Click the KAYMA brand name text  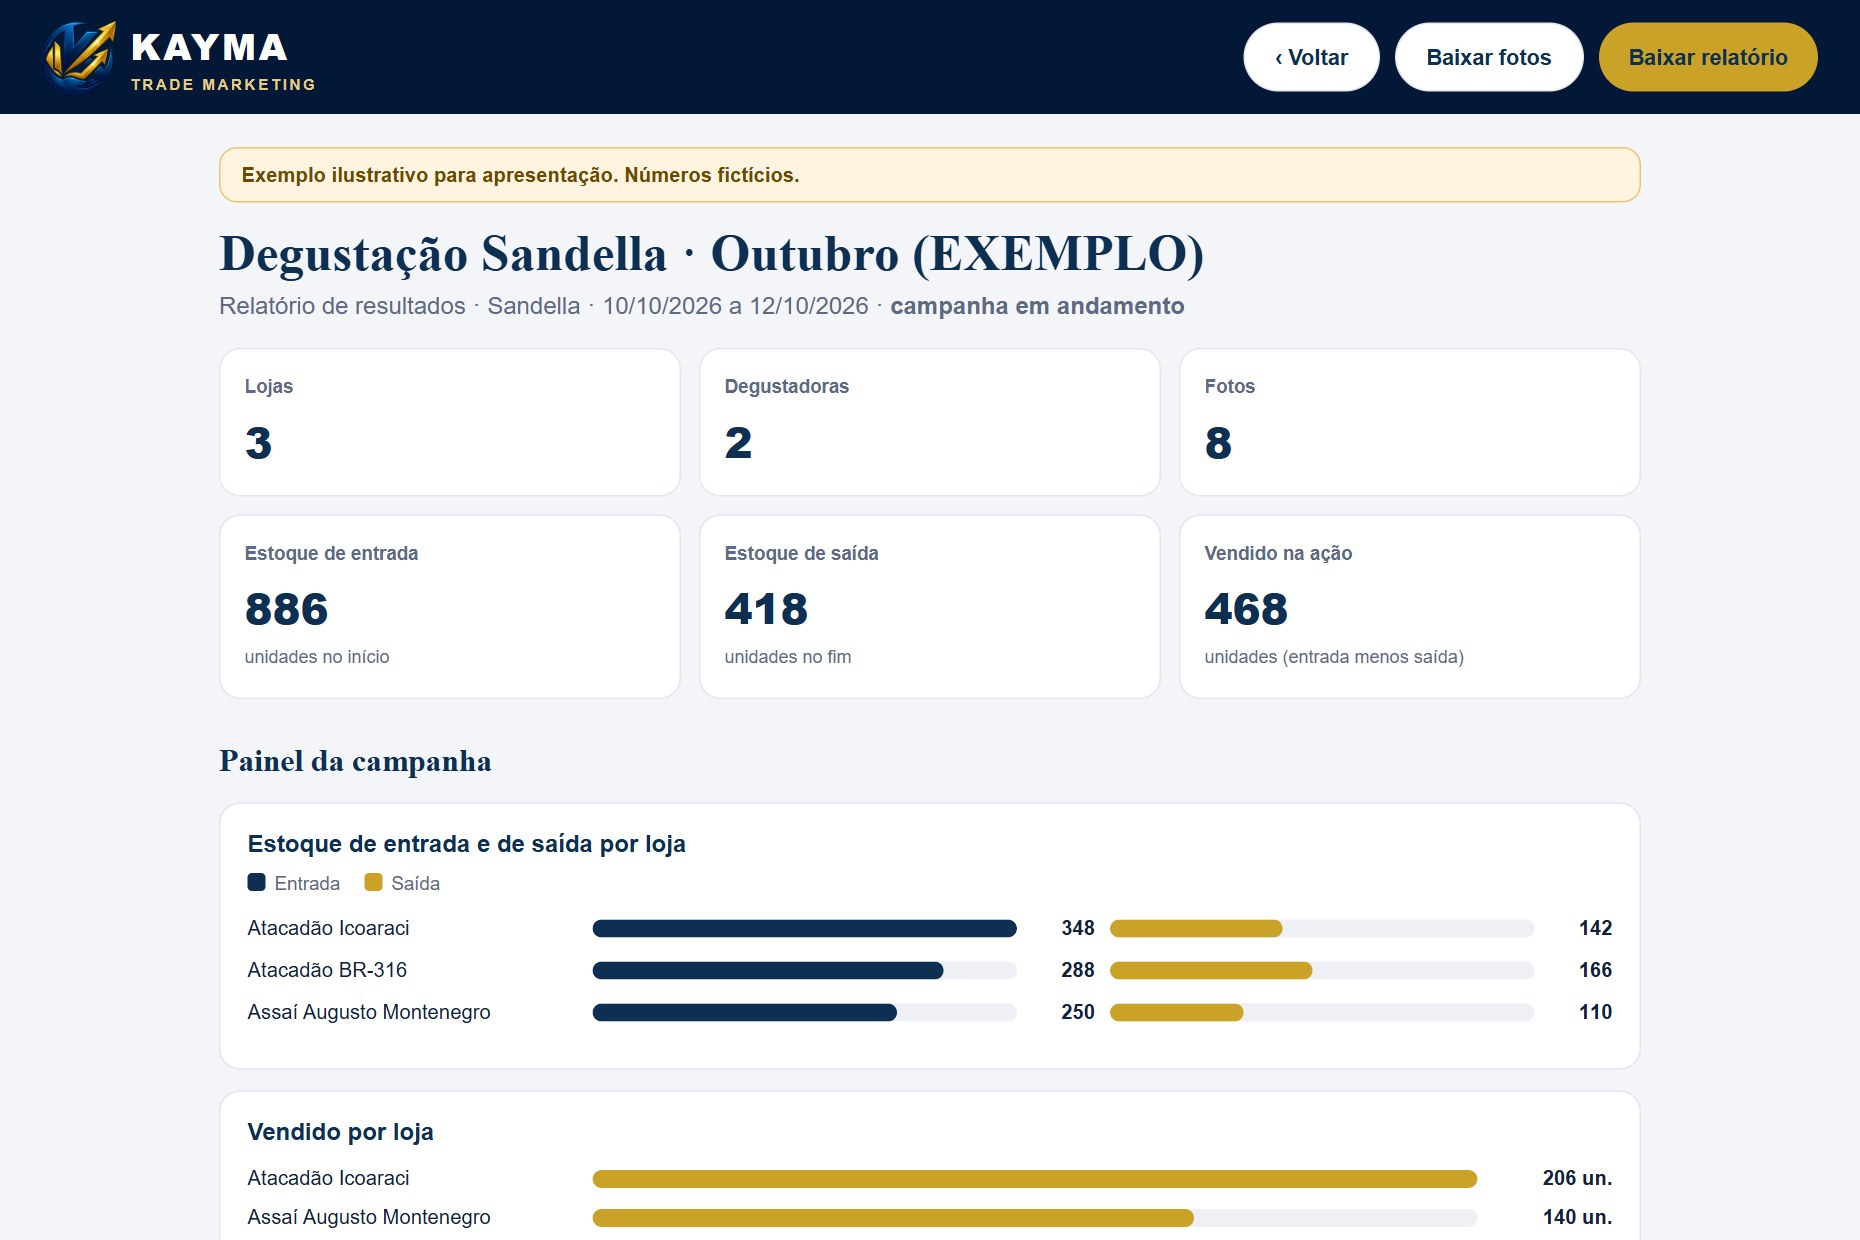pyautogui.click(x=209, y=47)
